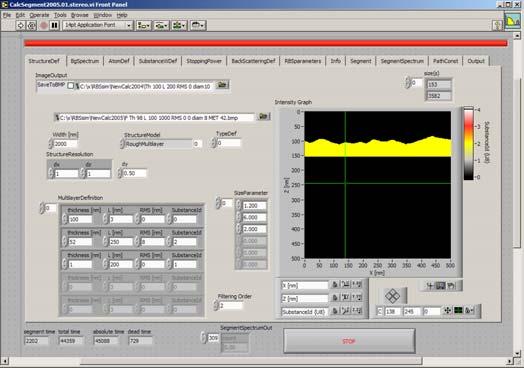Open the Help menu
The image size is (524, 368).
(122, 15)
